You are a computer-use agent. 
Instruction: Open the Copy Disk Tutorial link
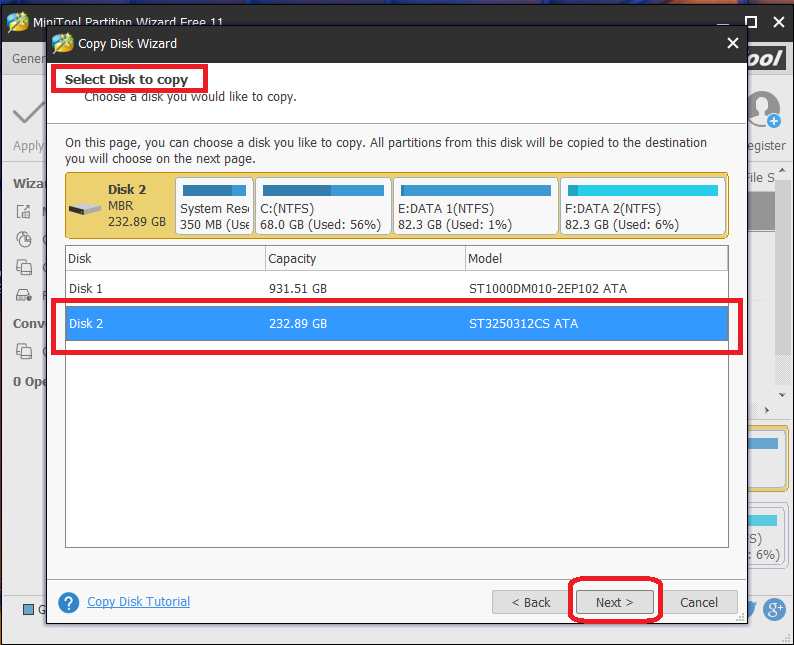(x=139, y=601)
